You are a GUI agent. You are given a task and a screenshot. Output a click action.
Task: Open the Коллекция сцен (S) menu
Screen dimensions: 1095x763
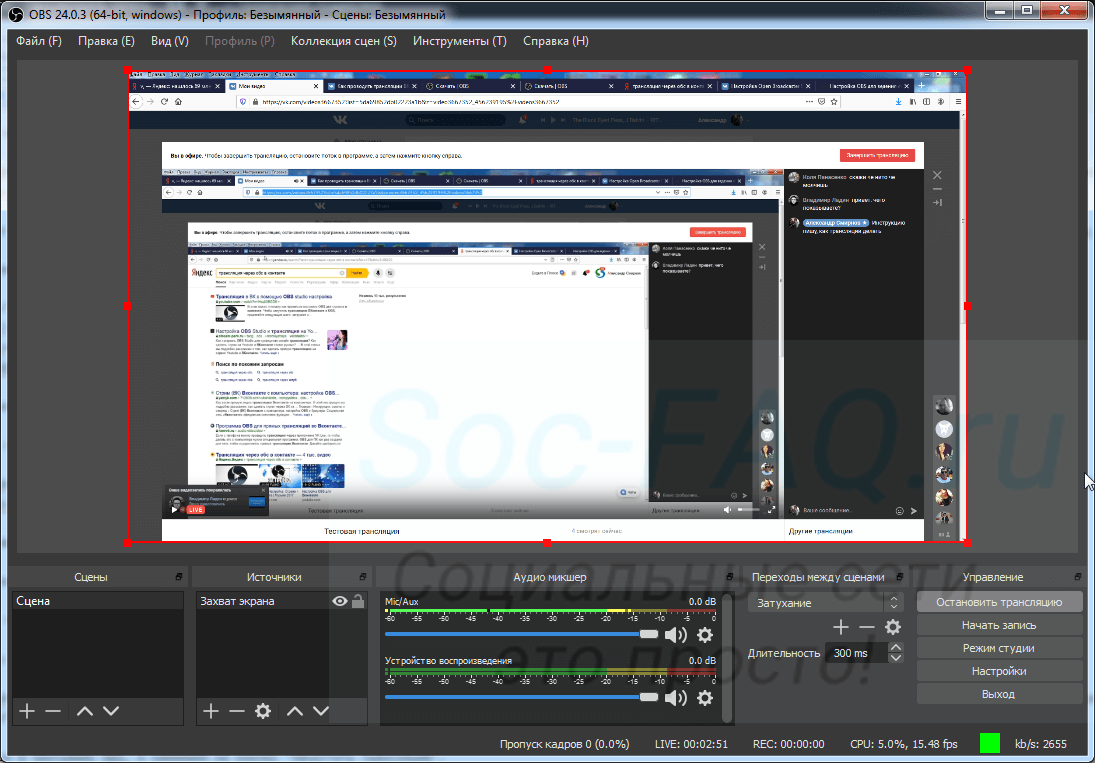344,41
